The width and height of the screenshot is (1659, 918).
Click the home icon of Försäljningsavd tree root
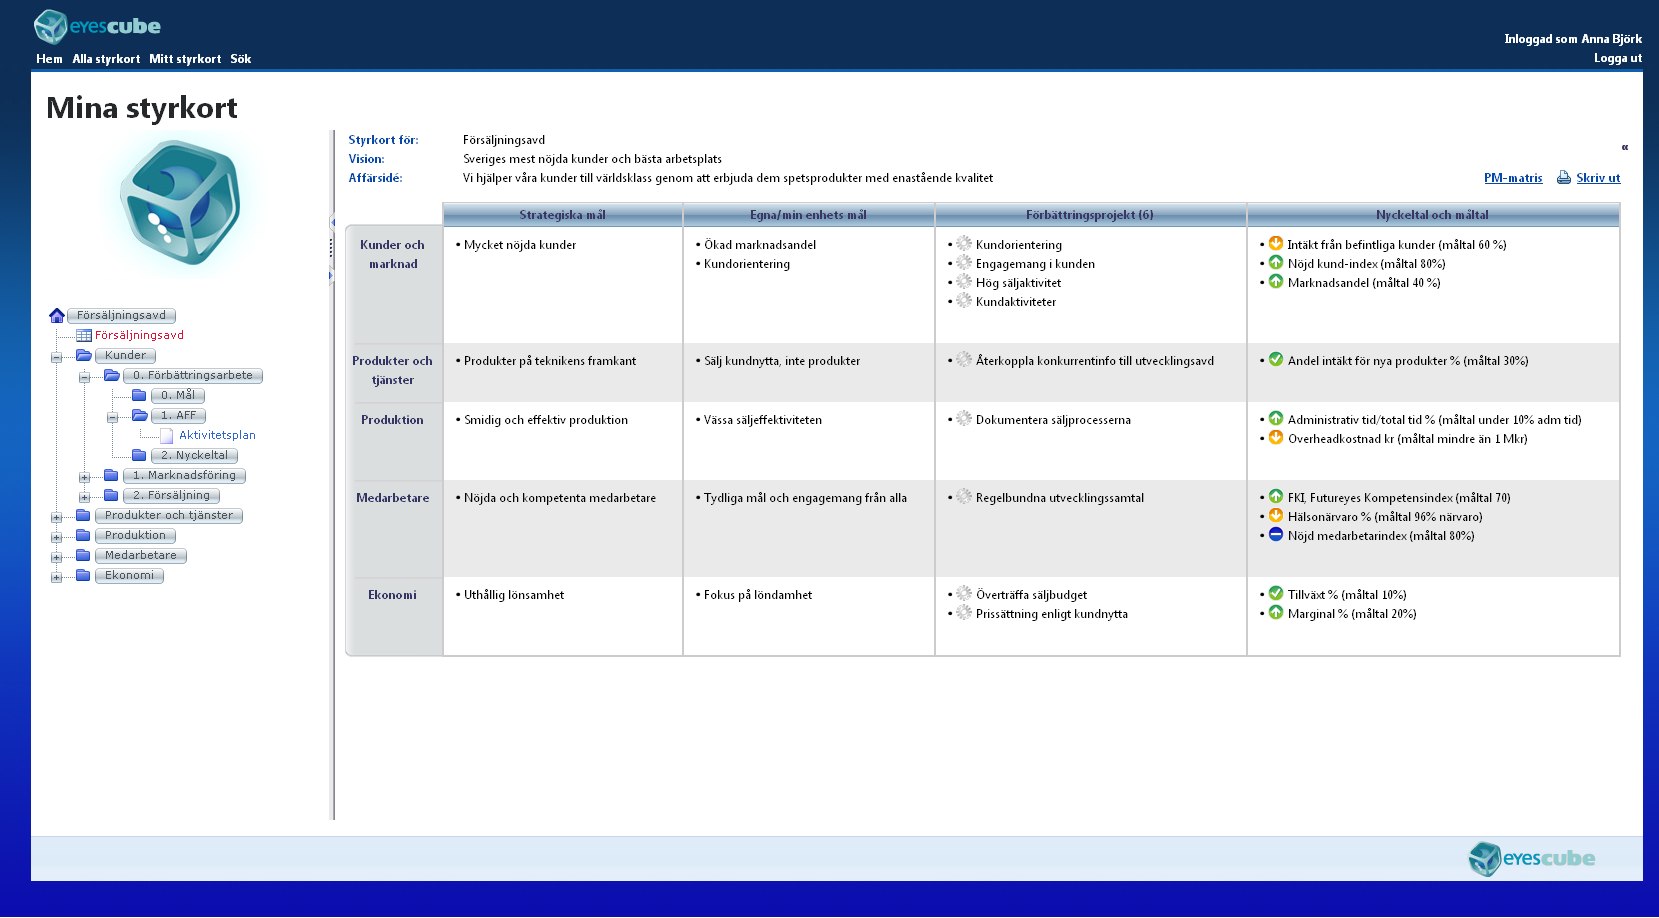click(57, 316)
